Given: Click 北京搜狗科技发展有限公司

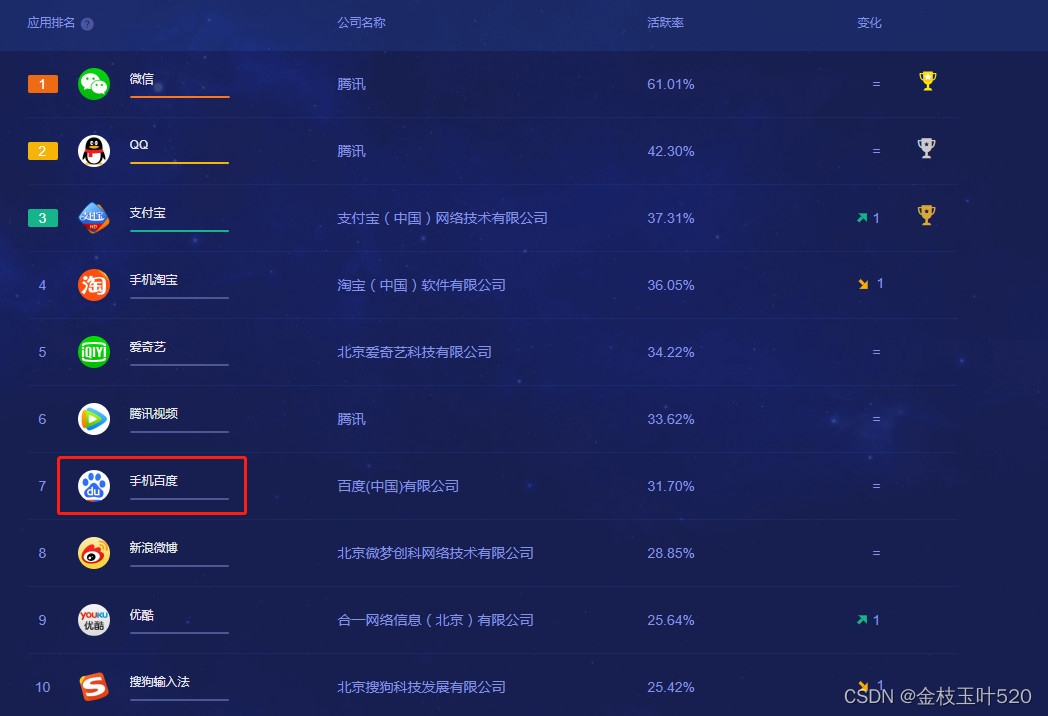Looking at the screenshot, I should pos(421,687).
